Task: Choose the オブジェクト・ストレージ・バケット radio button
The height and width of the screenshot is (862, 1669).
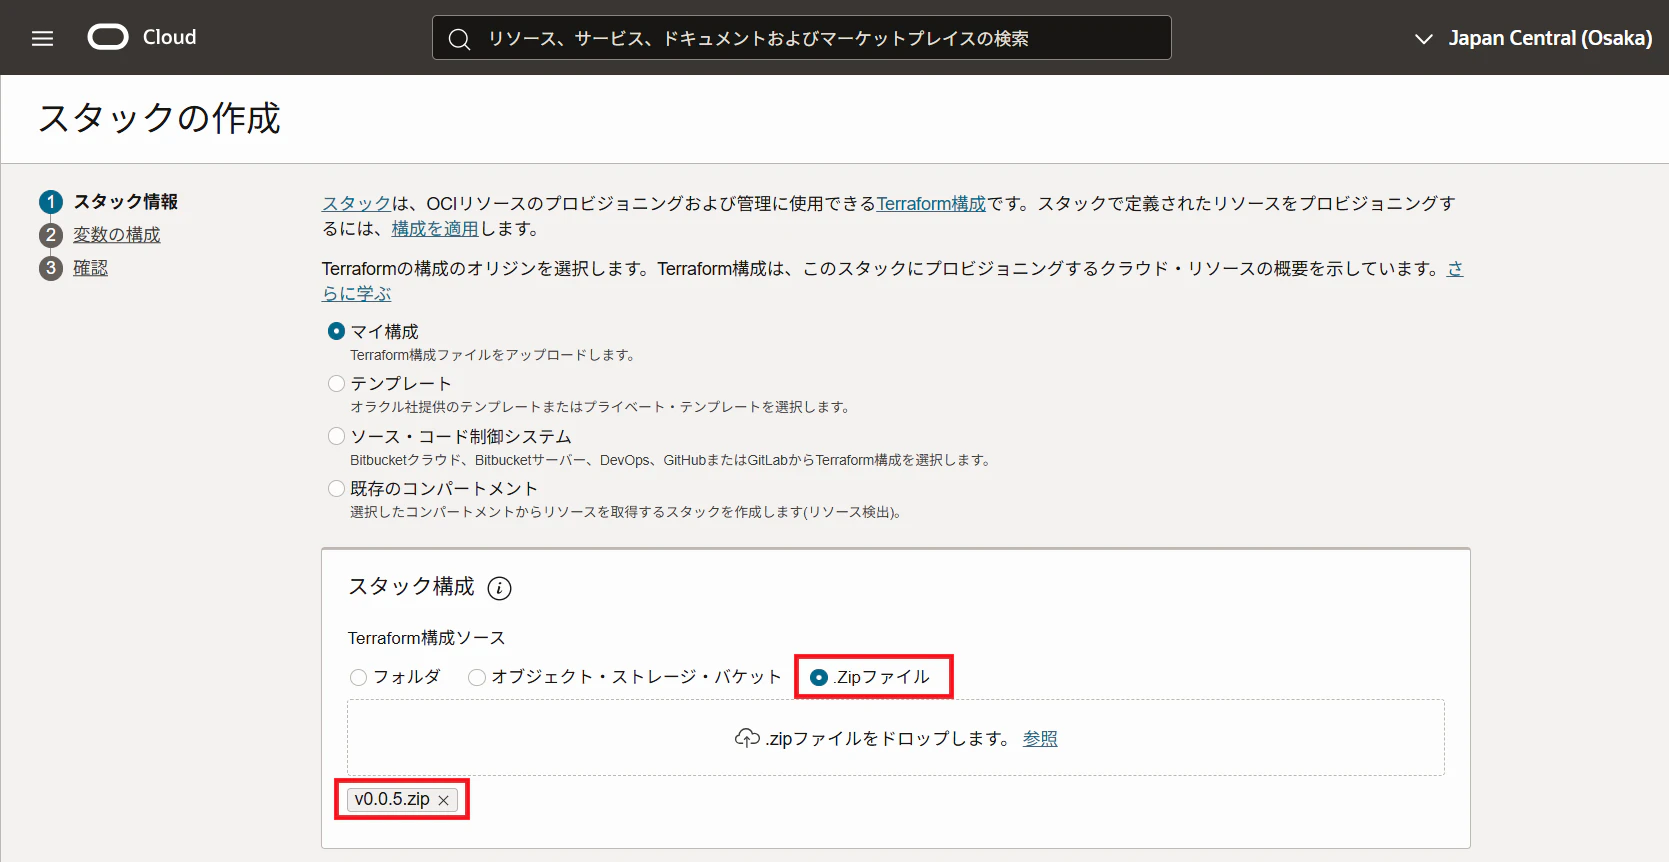Action: [x=477, y=677]
